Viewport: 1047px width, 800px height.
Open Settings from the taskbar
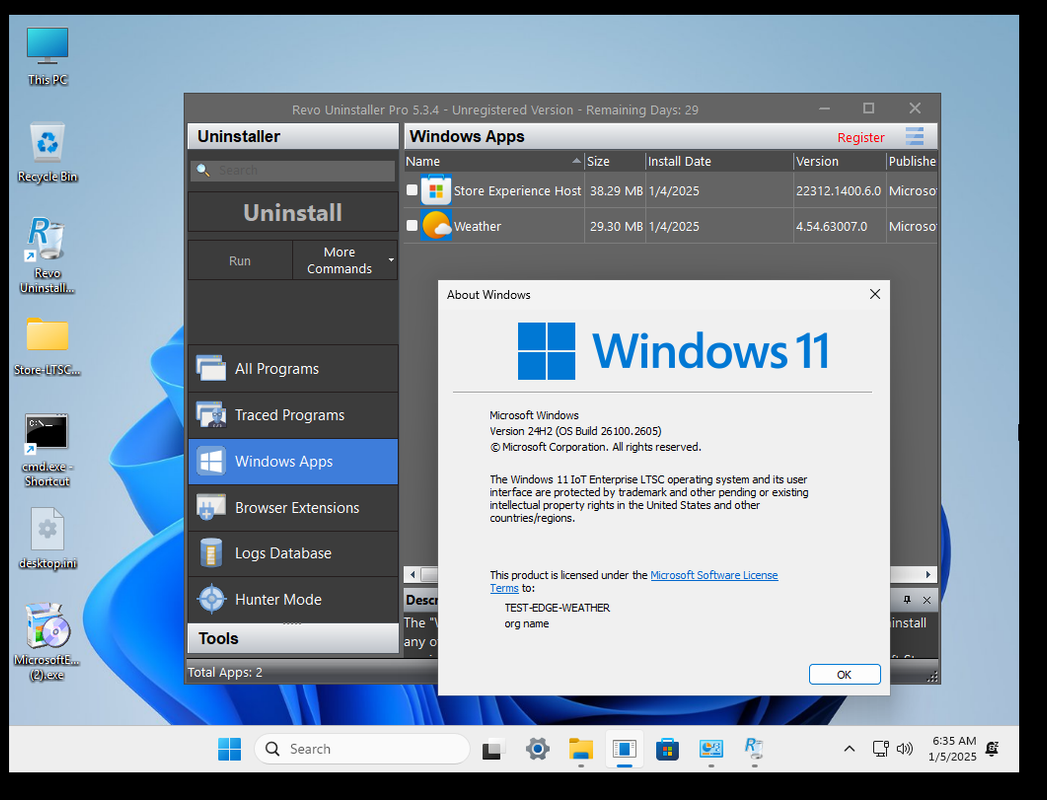tap(538, 749)
